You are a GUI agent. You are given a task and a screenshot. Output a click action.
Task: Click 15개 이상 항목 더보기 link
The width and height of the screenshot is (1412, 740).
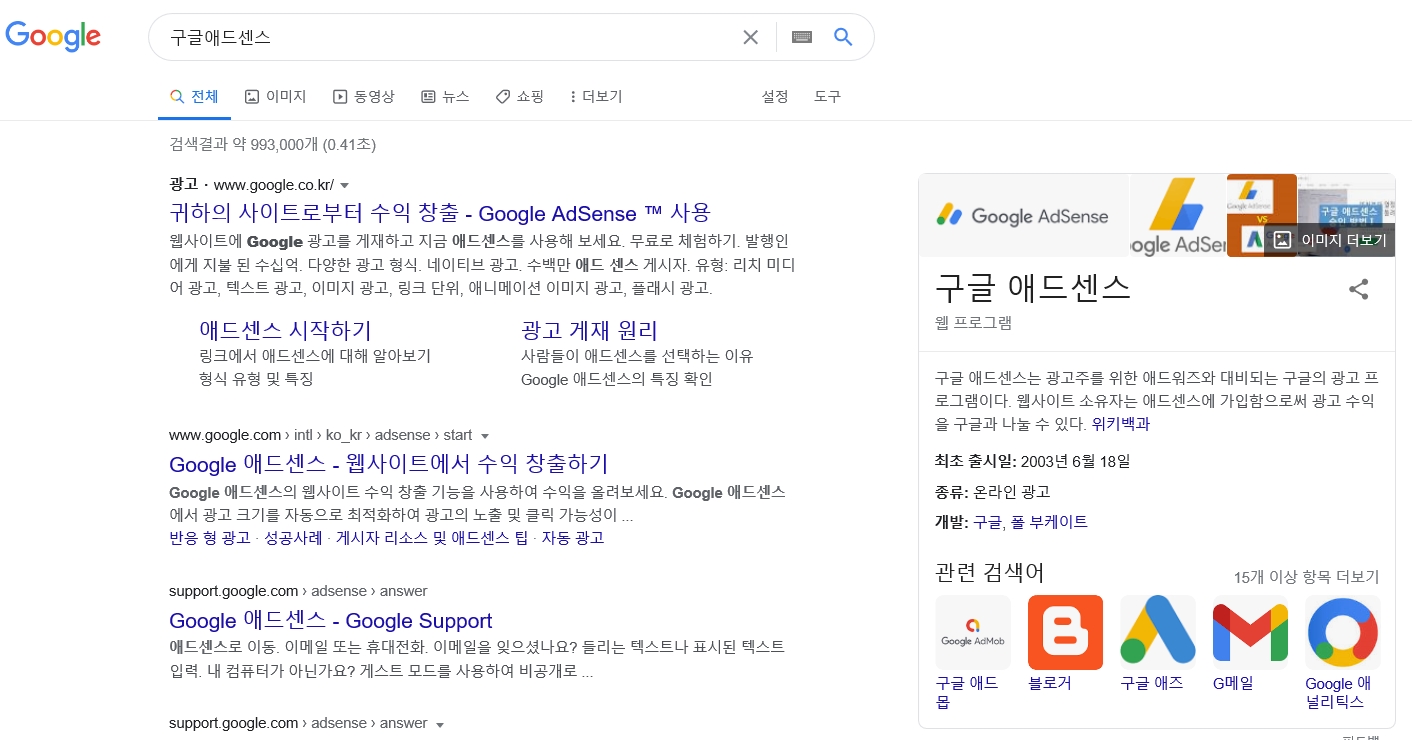(x=1306, y=577)
